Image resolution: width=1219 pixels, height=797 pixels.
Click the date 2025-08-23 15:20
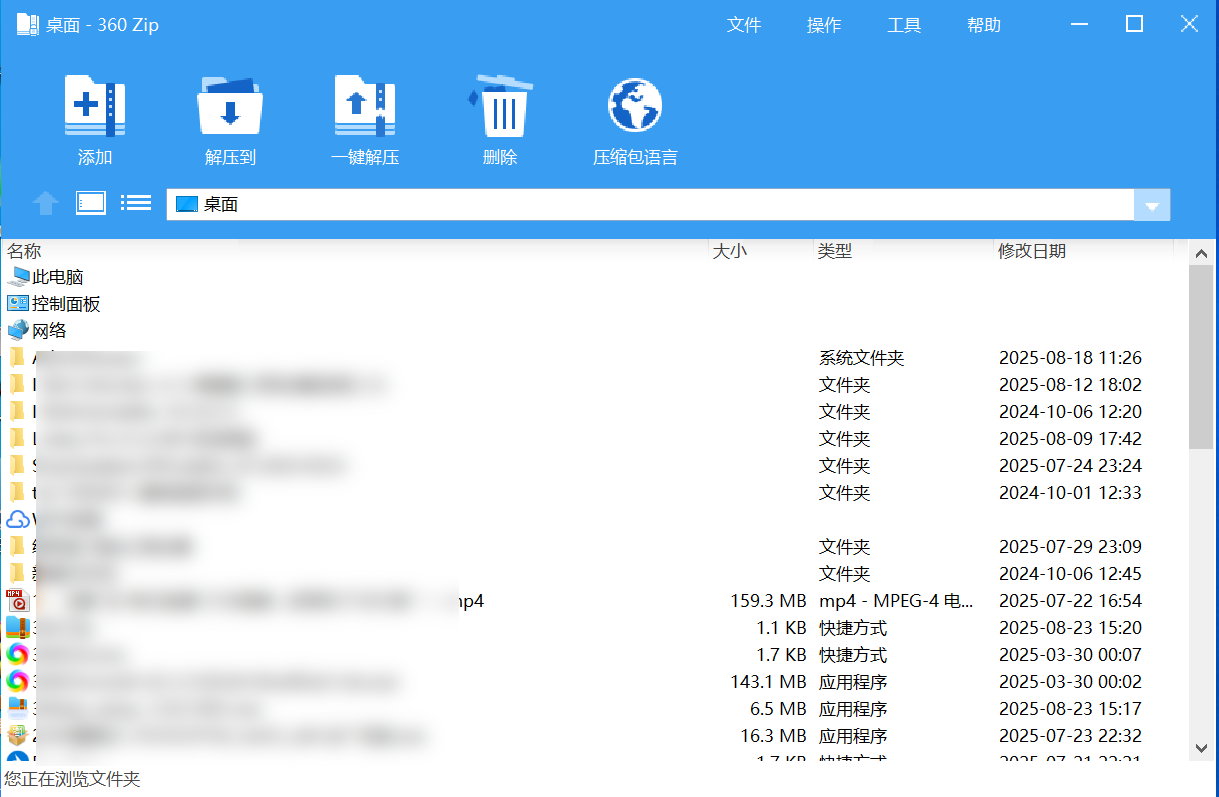click(1070, 628)
